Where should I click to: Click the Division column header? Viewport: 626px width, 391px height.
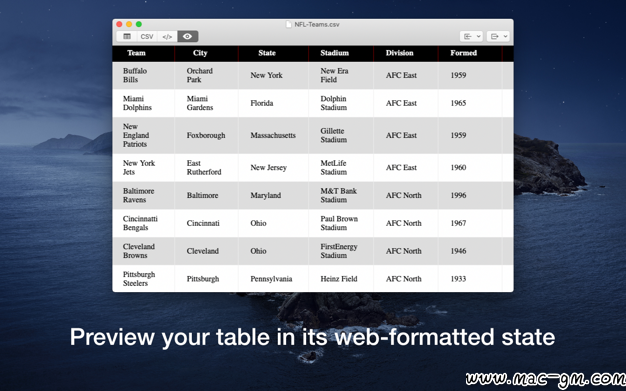point(406,53)
